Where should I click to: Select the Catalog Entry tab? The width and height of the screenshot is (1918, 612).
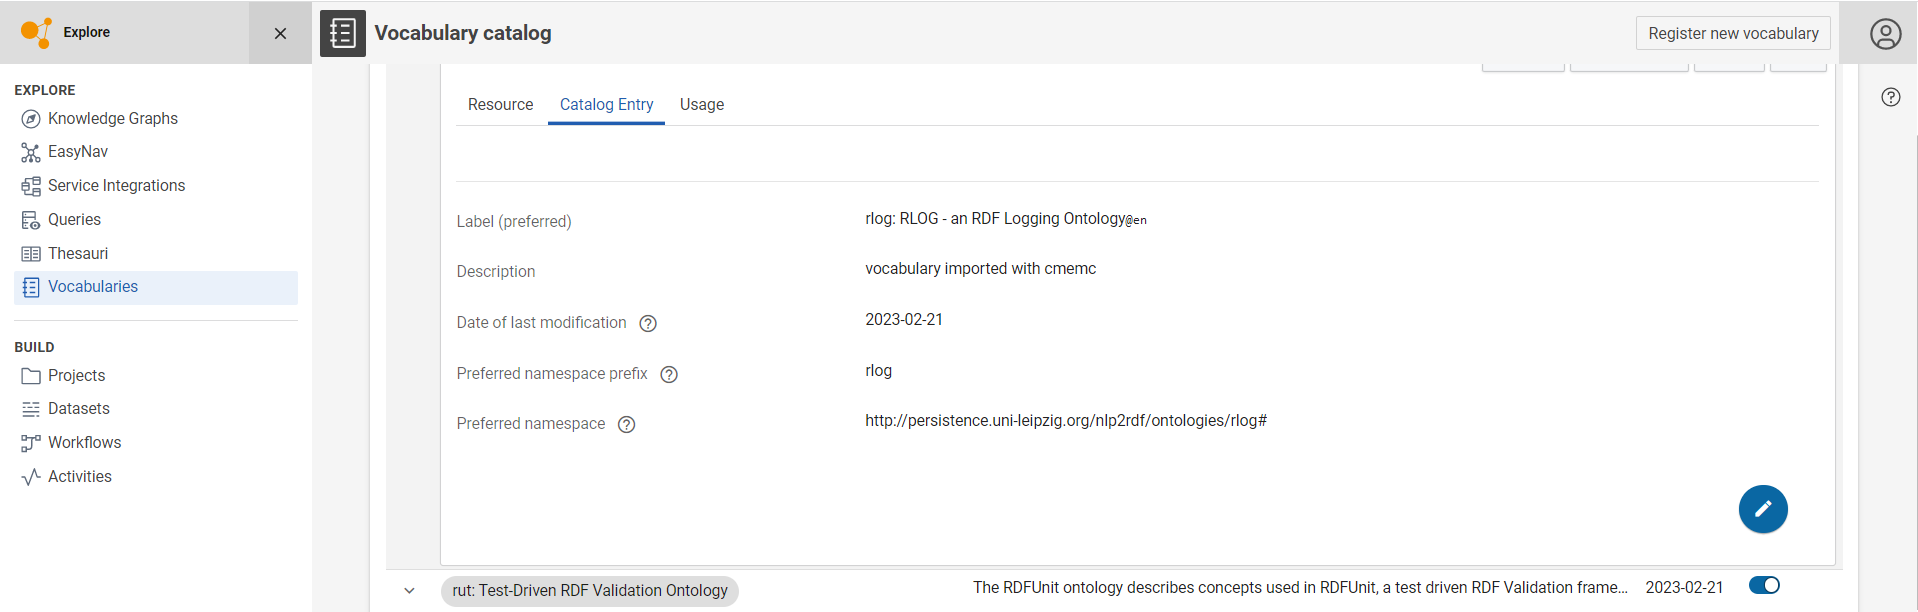click(606, 105)
